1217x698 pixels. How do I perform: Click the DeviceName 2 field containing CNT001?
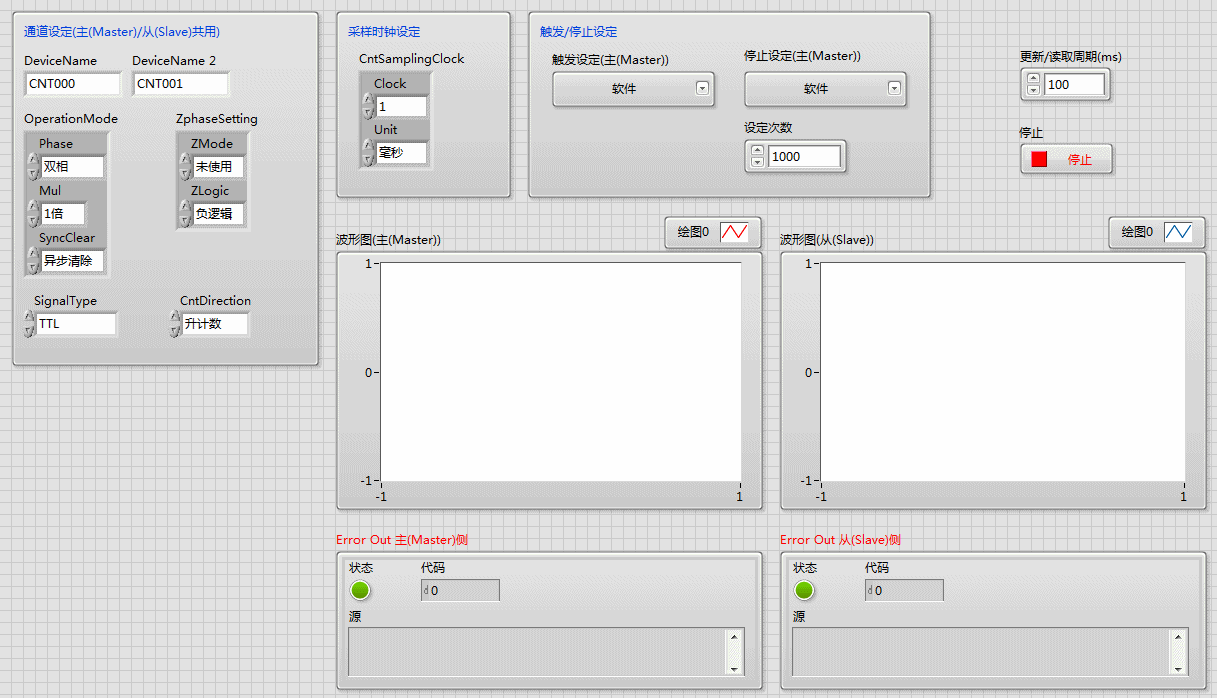click(180, 84)
